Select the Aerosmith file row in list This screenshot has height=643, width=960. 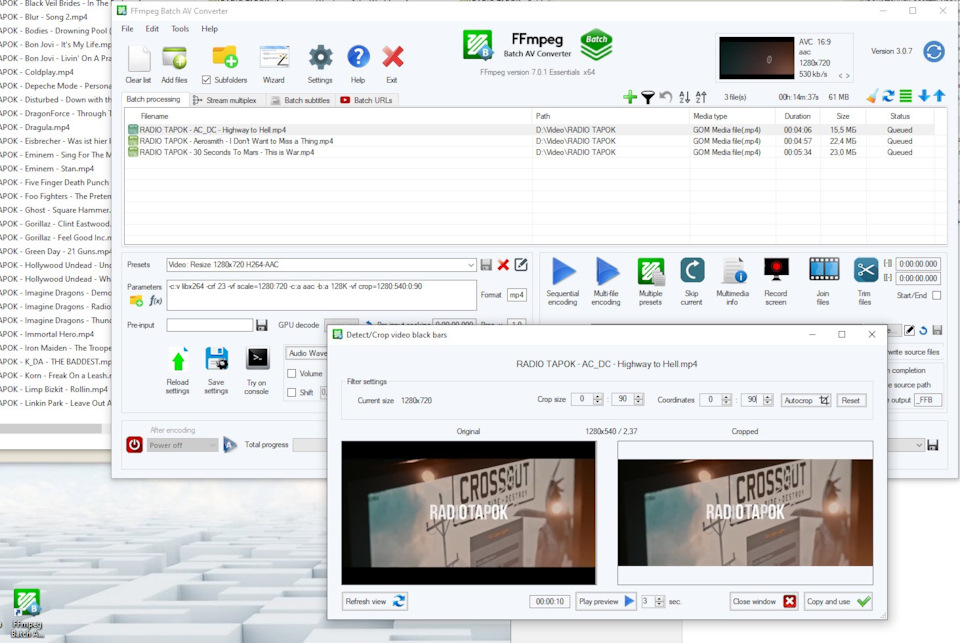click(x=236, y=141)
